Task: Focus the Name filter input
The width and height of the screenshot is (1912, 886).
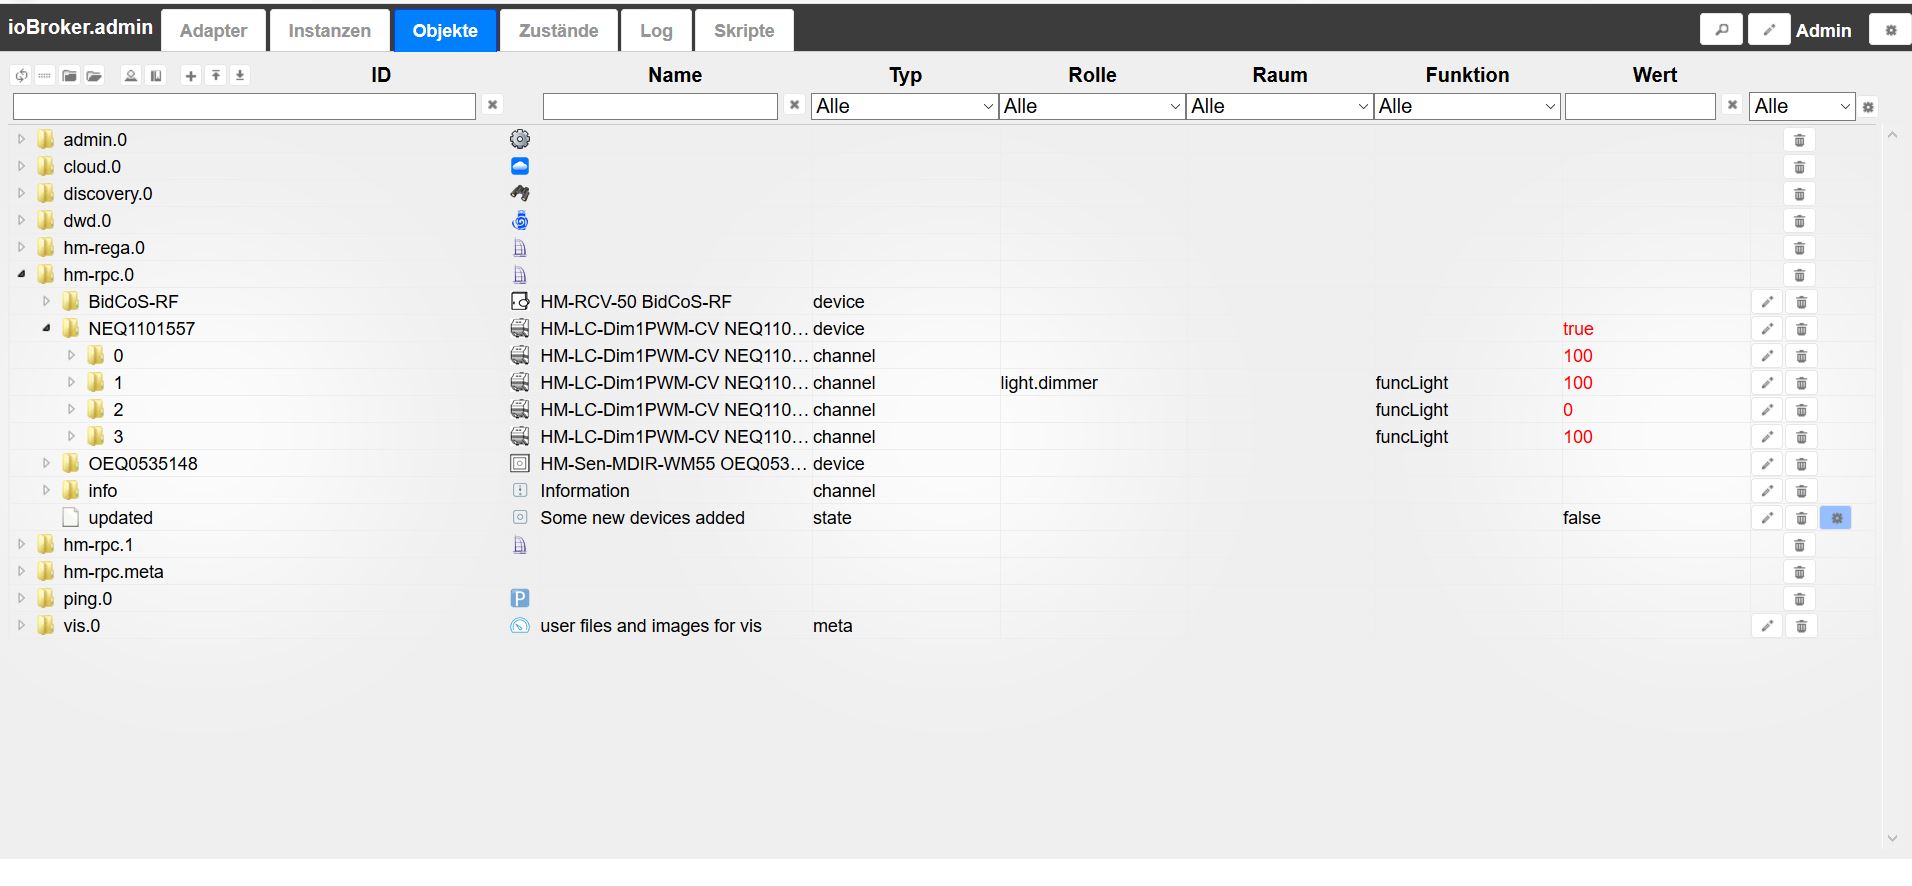Action: [x=660, y=106]
